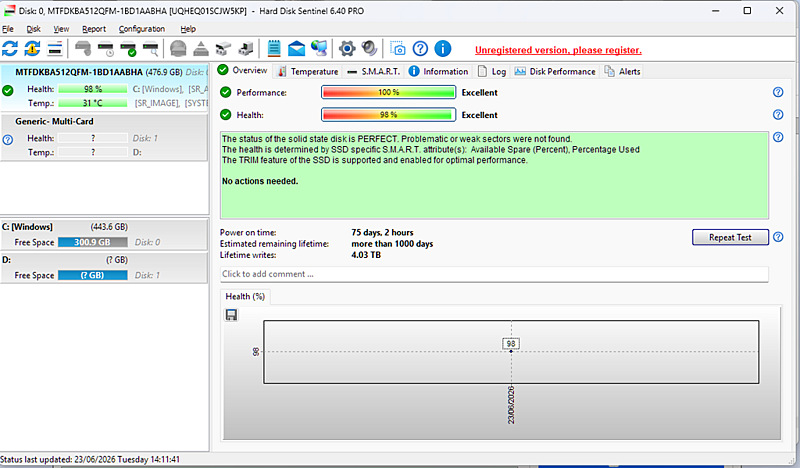Click the eject triangle drive toolbar icon
The width and height of the screenshot is (800, 468).
pyautogui.click(x=201, y=49)
